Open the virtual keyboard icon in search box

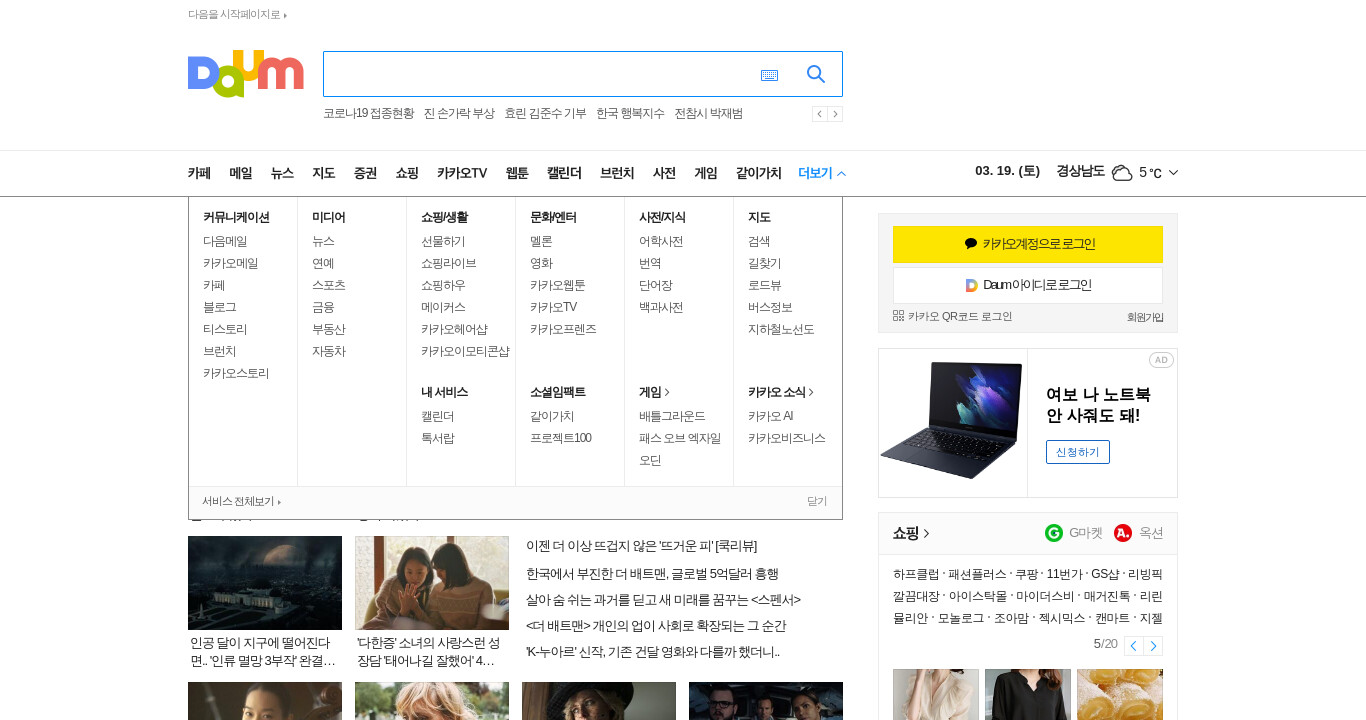pyautogui.click(x=769, y=75)
